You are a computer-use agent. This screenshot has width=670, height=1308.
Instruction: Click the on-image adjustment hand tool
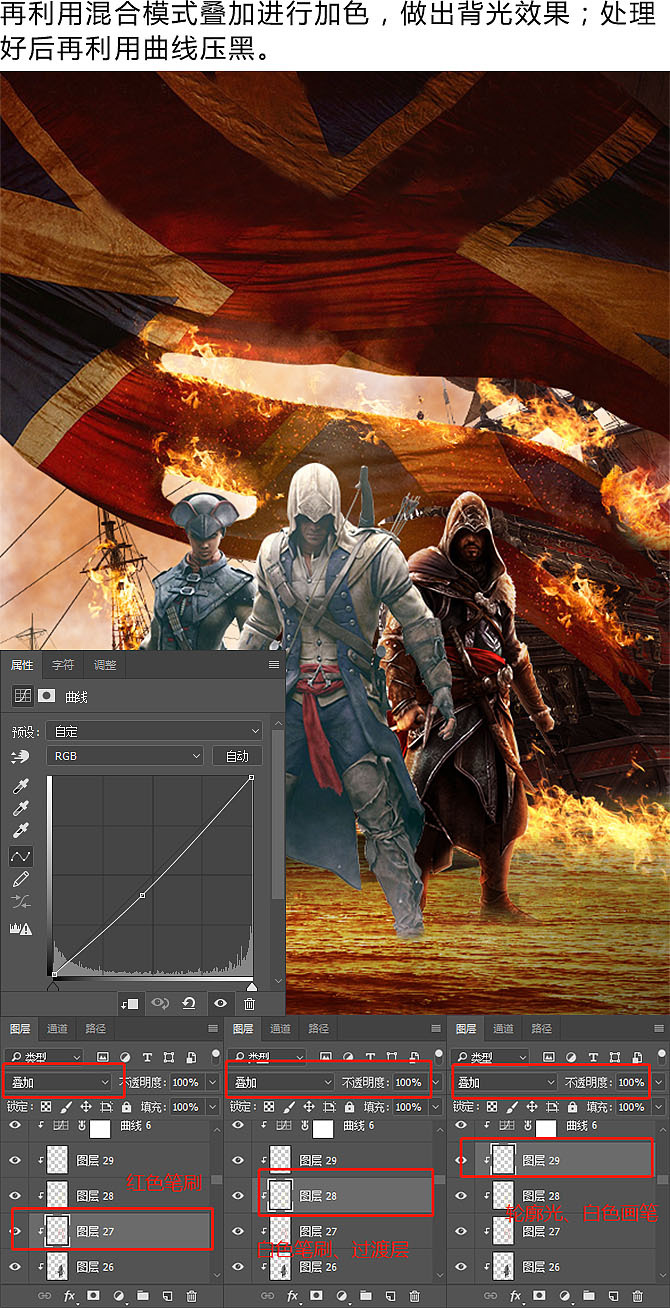pyautogui.click(x=19, y=756)
